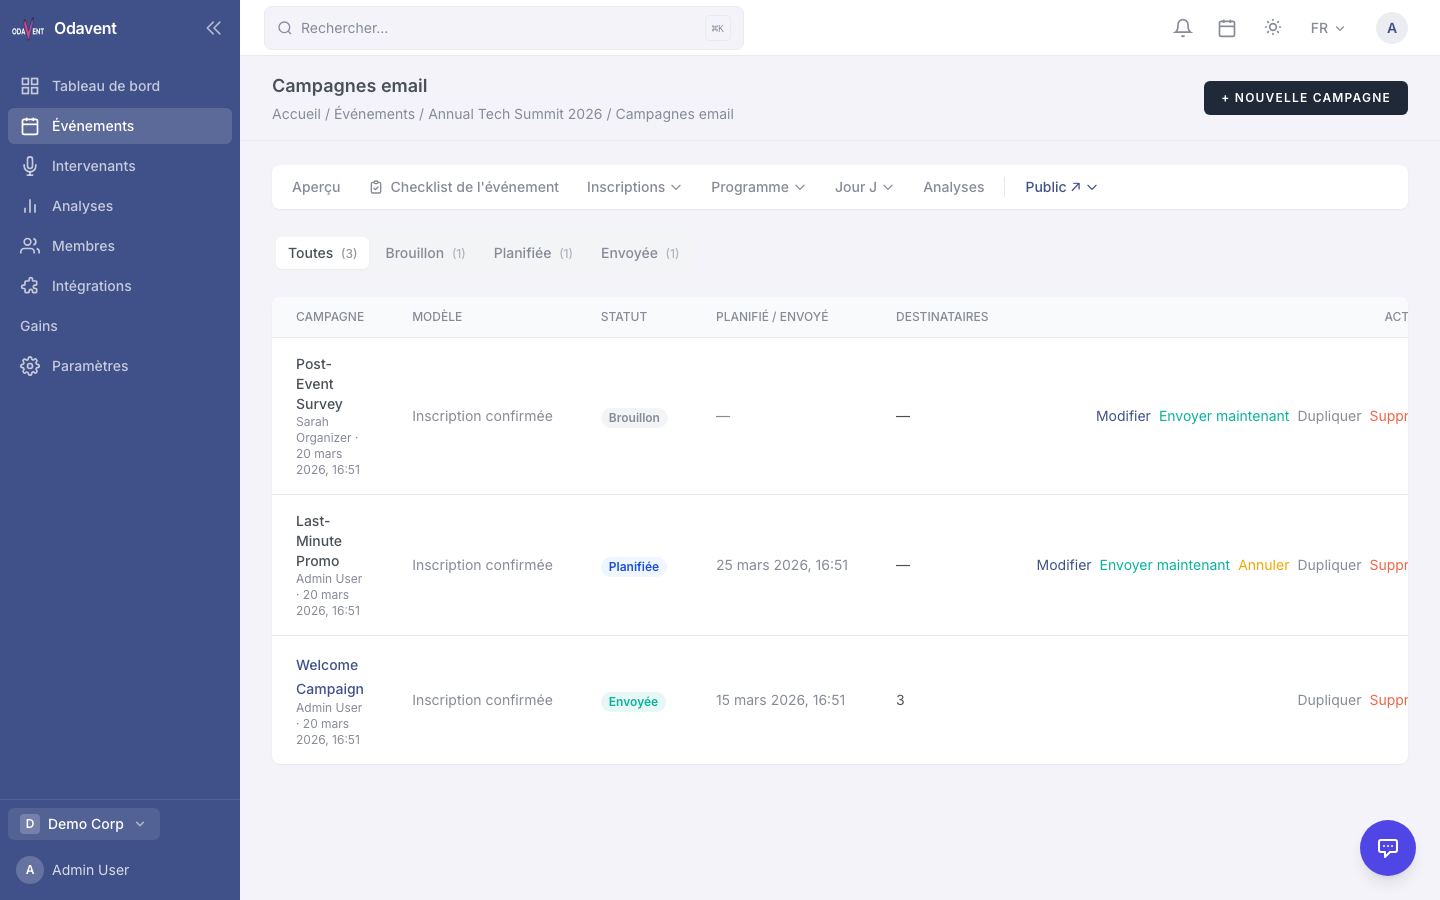Image resolution: width=1440 pixels, height=900 pixels.
Task: Create a Nouvelle Campagne
Action: tap(1306, 98)
